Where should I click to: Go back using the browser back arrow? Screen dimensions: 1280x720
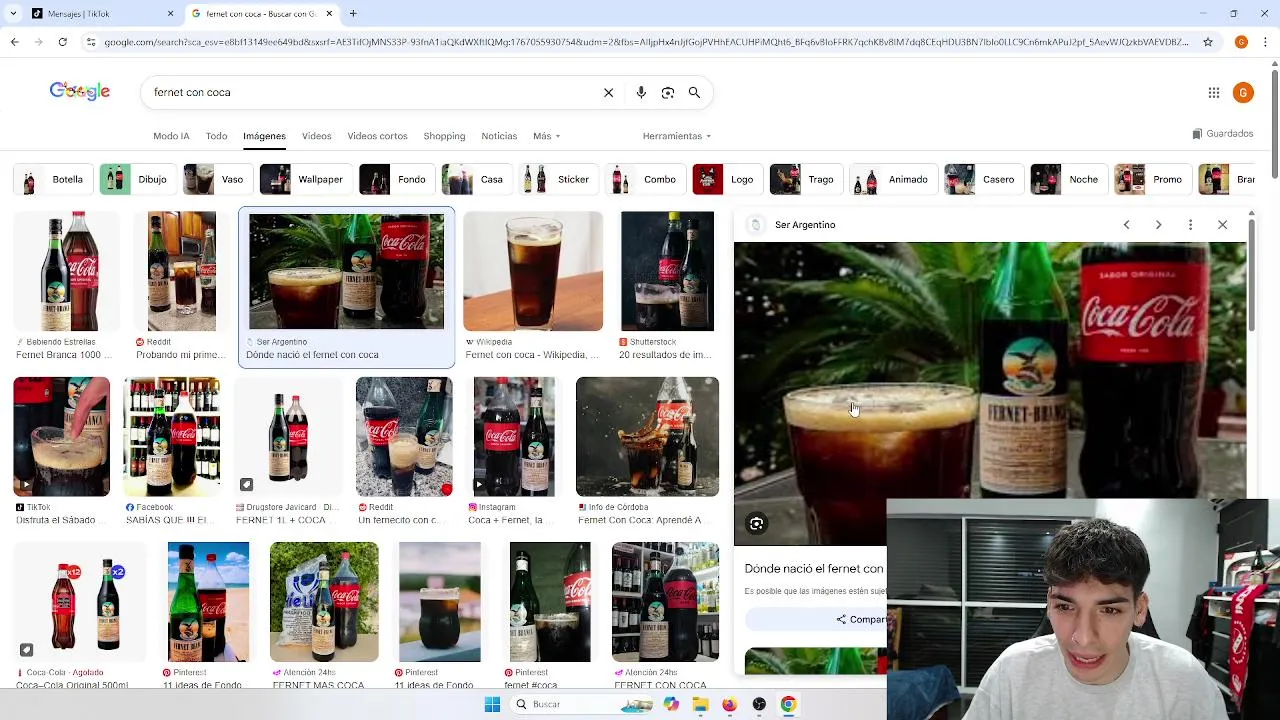14,42
